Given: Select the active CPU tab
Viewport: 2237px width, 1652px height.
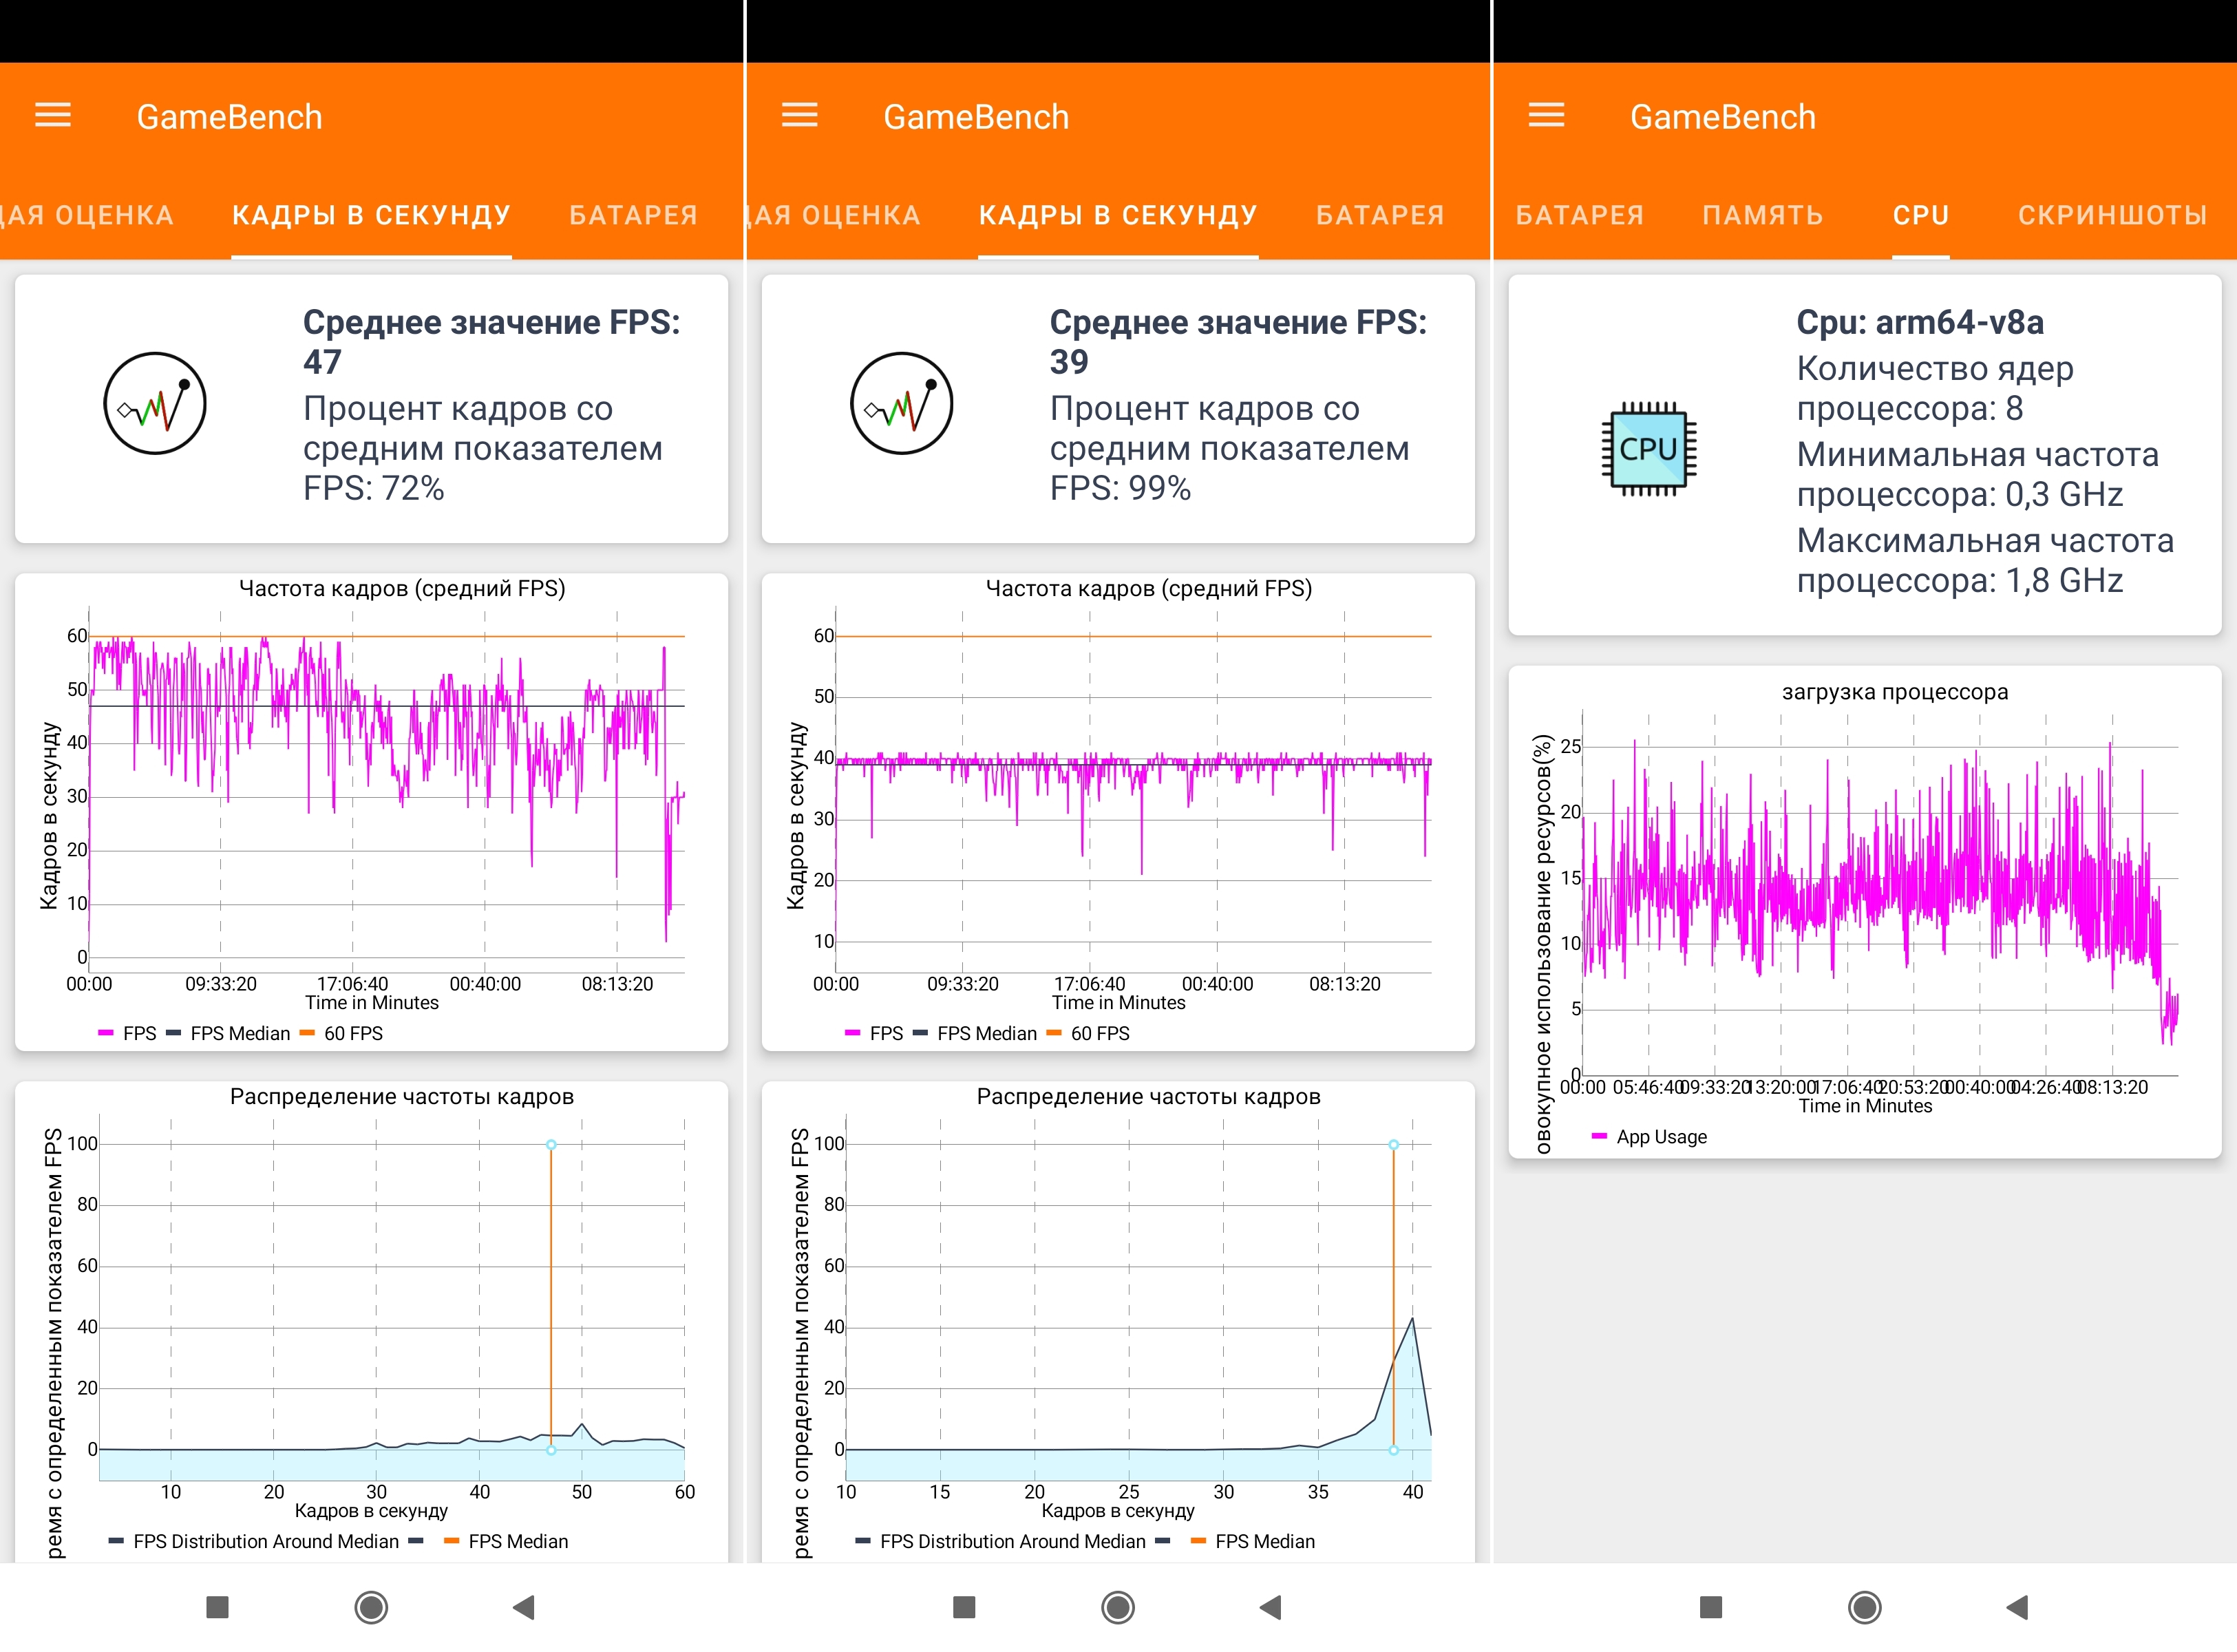Looking at the screenshot, I should click(1920, 215).
